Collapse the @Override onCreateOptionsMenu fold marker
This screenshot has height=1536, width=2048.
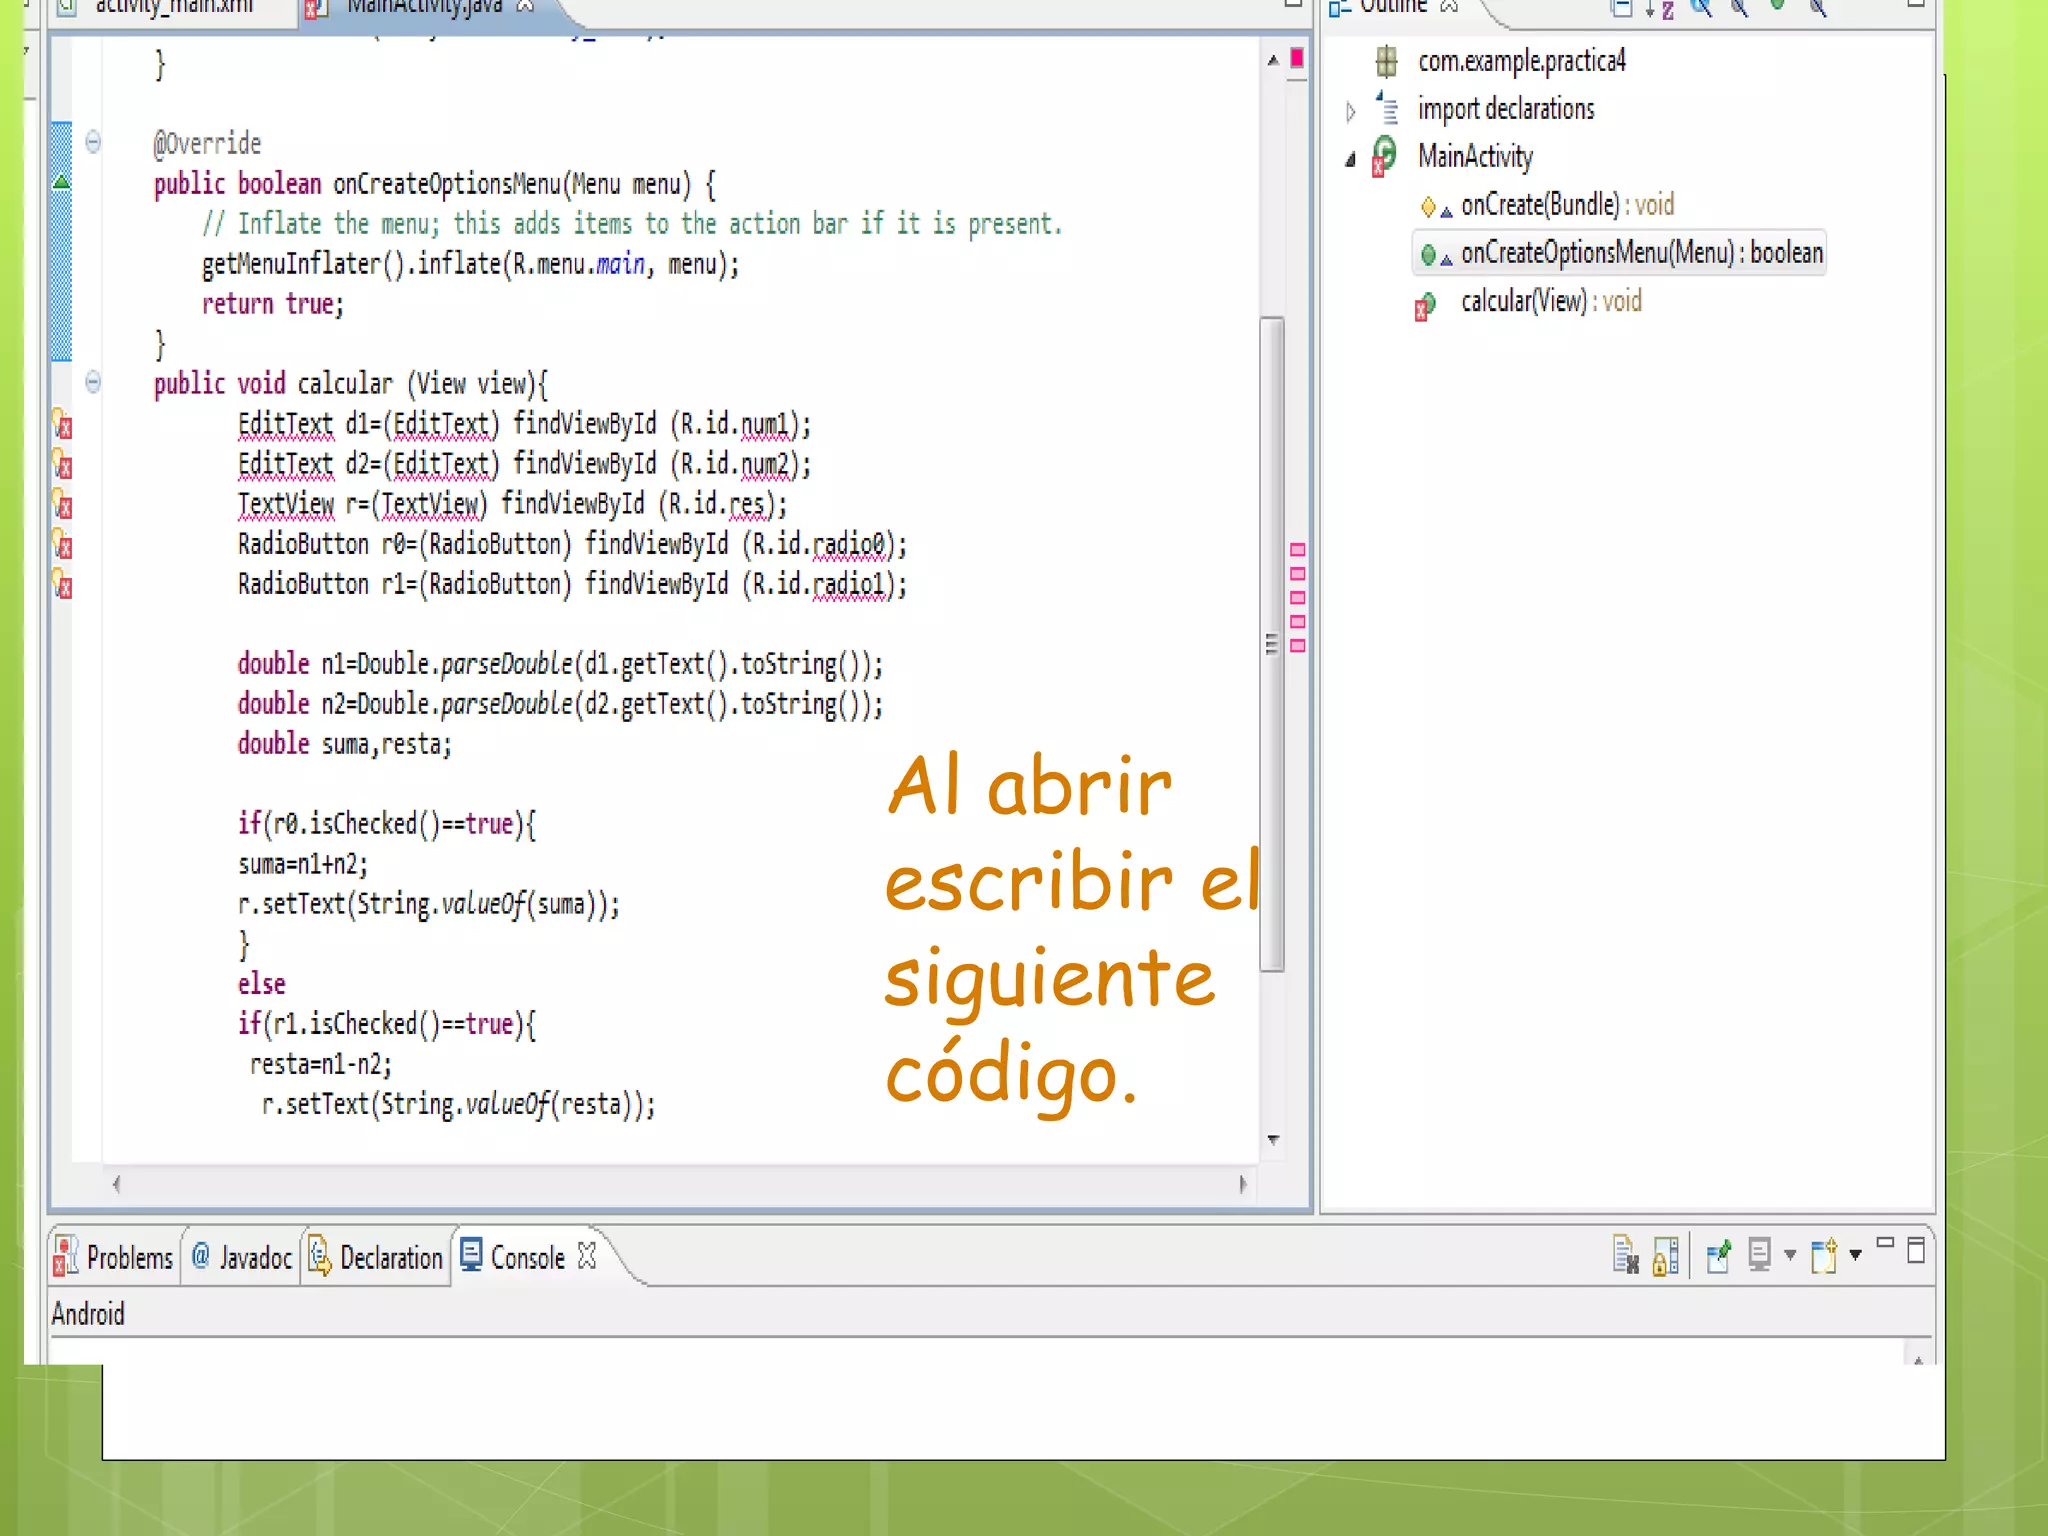click(x=93, y=141)
